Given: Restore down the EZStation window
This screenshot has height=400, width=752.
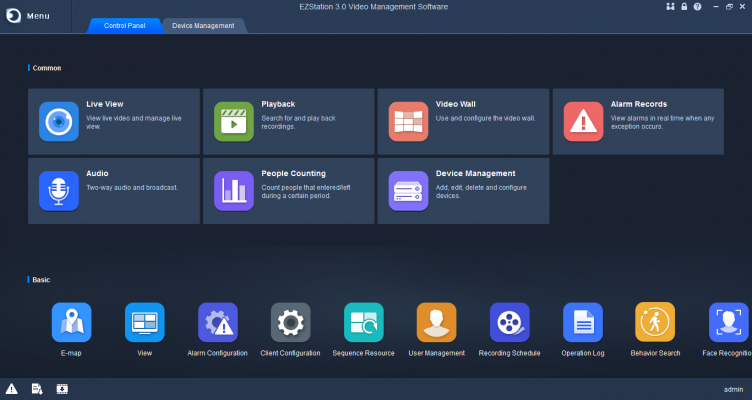Looking at the screenshot, I should point(729,7).
